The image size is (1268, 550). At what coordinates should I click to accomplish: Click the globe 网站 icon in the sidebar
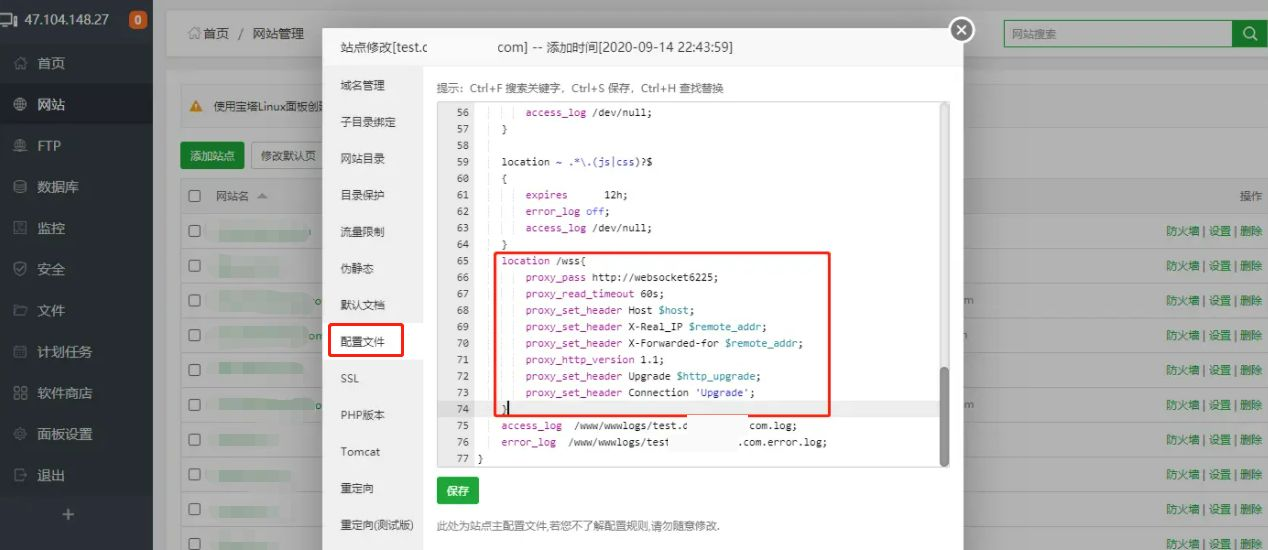[x=20, y=104]
